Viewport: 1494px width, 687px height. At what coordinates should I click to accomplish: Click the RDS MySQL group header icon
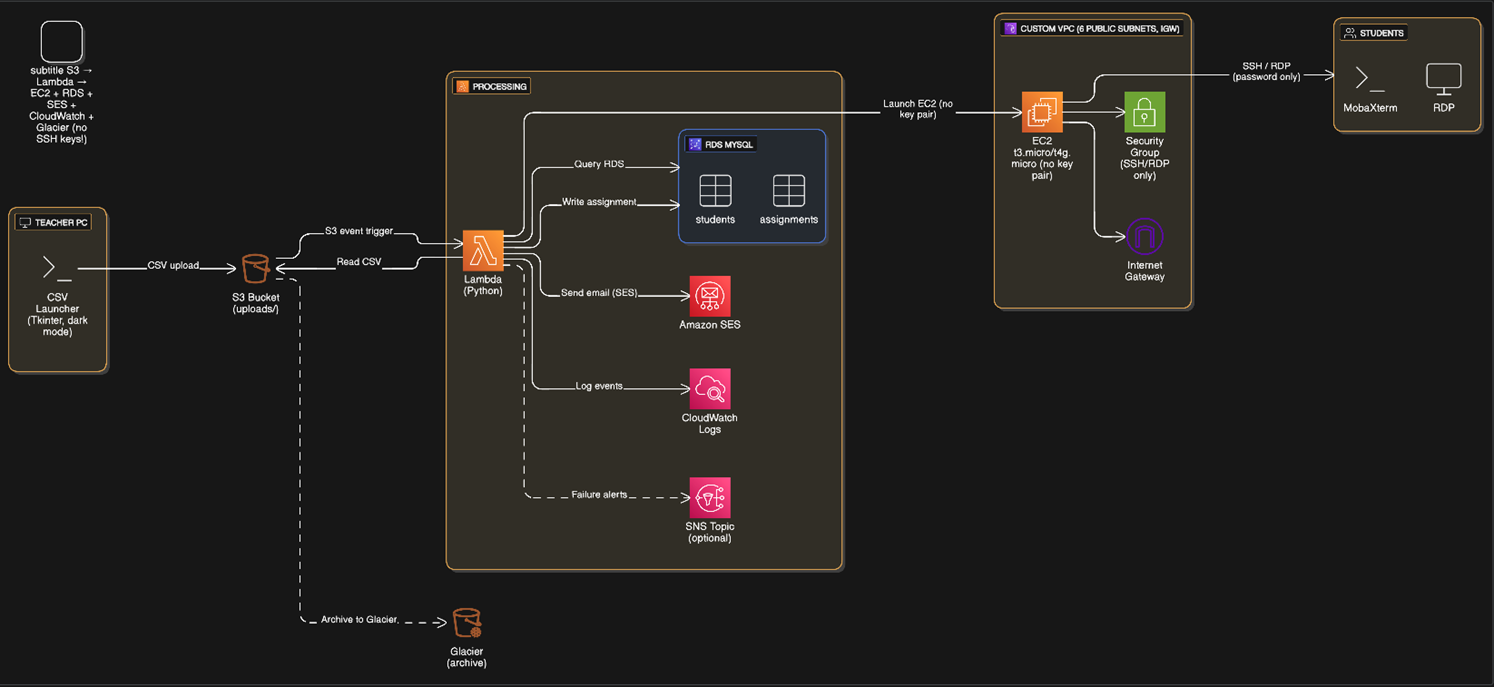(x=695, y=144)
